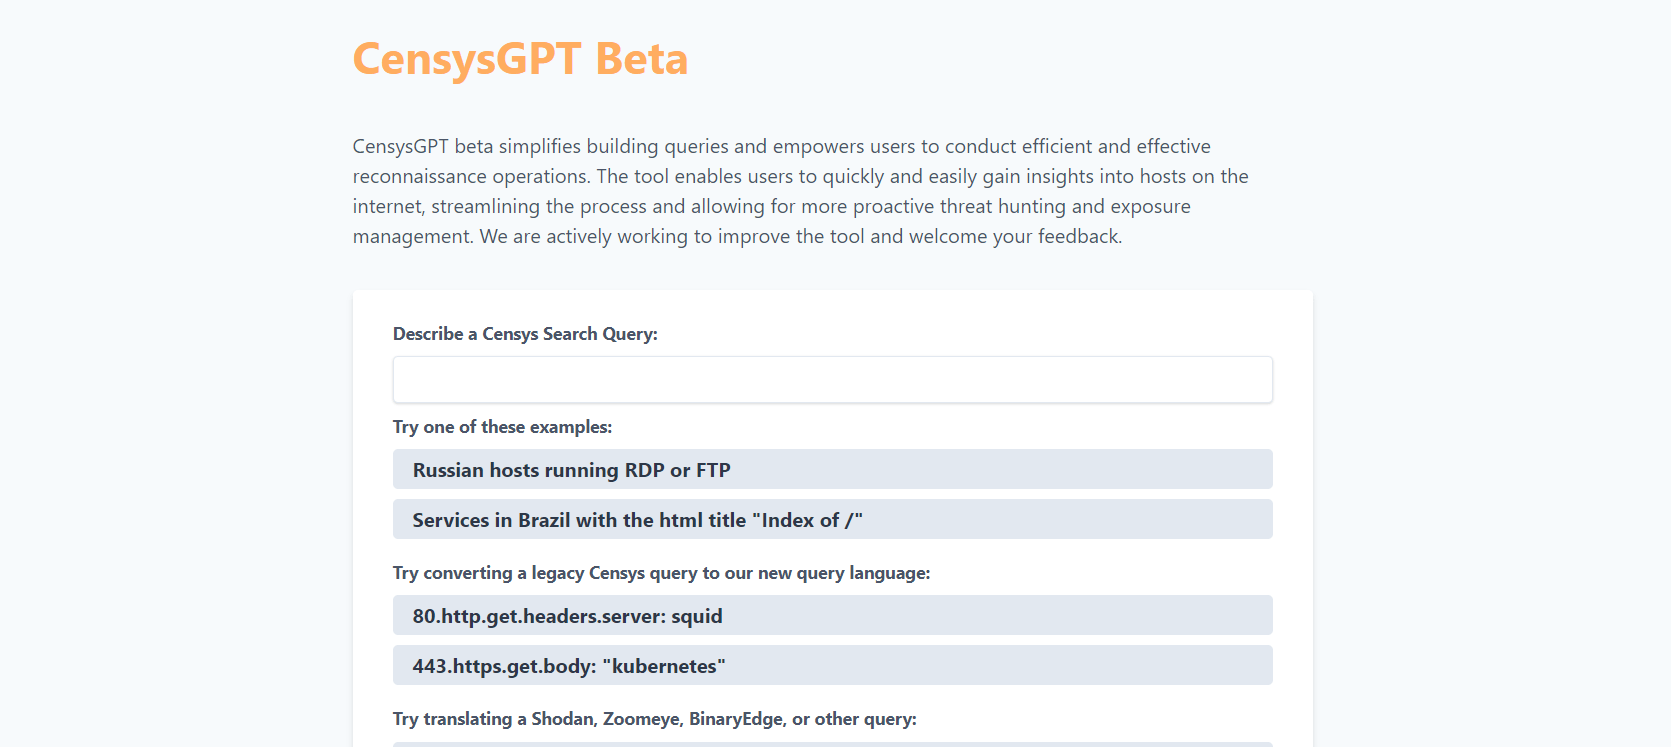This screenshot has width=1671, height=747.
Task: Pick the "80.http.get.headers.server: squid" legacy query
Action: pyautogui.click(x=832, y=615)
